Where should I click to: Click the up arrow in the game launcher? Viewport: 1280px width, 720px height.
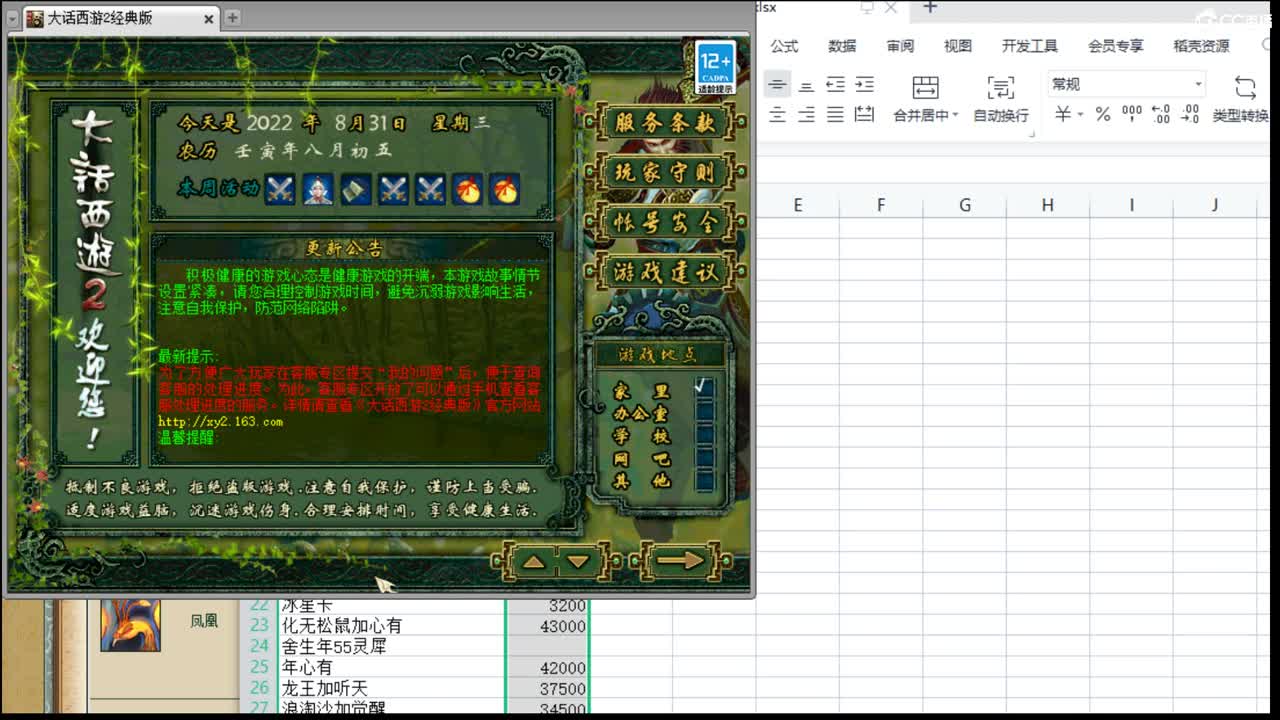click(534, 562)
